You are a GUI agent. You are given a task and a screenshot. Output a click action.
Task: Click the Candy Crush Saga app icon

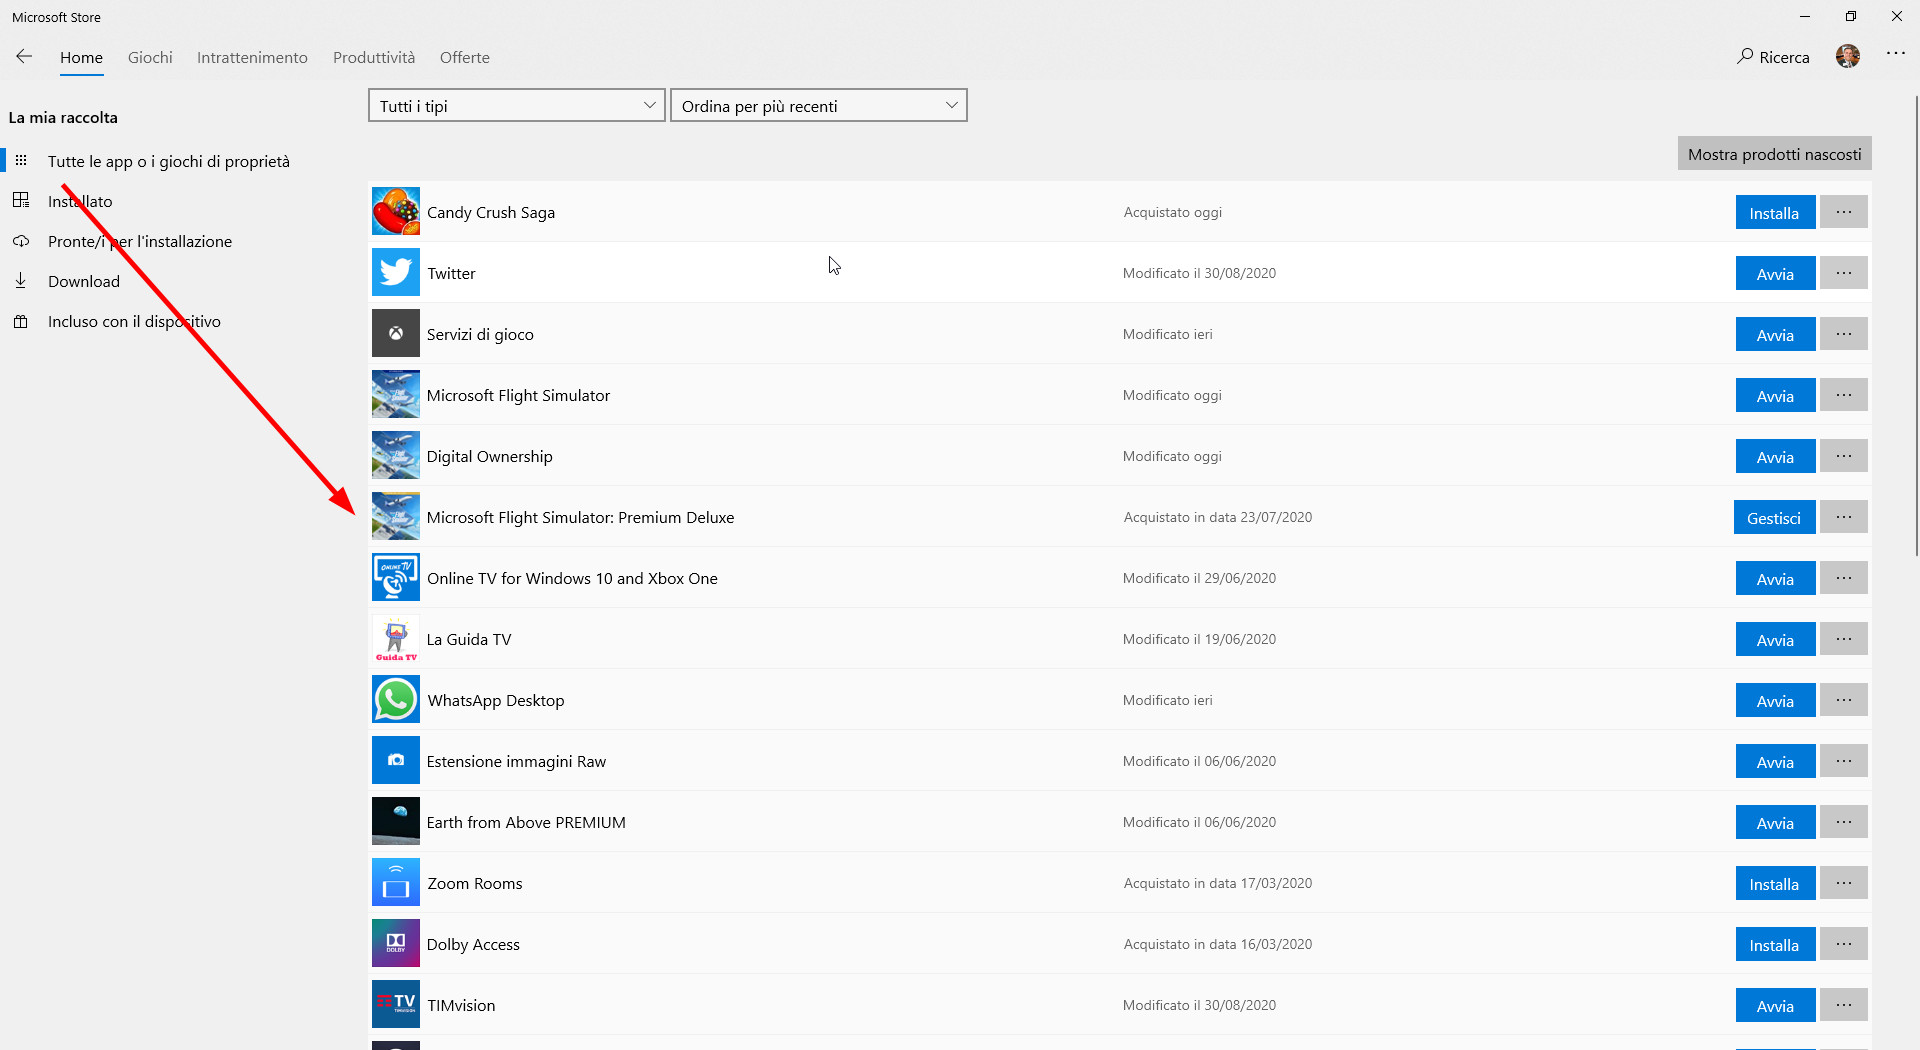click(x=396, y=212)
